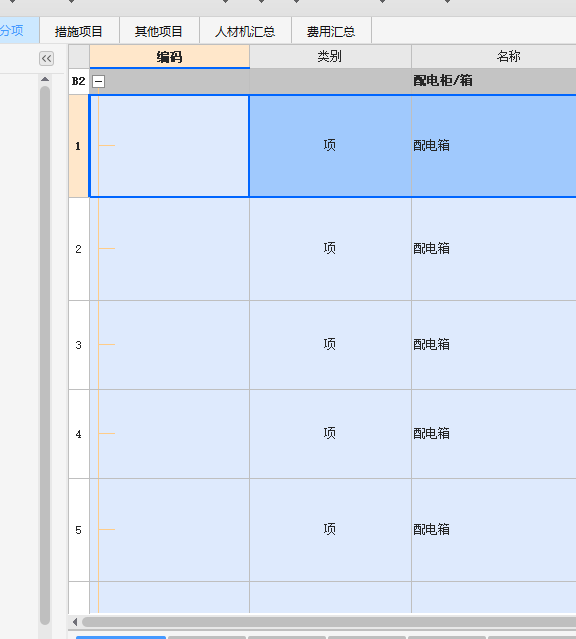The height and width of the screenshot is (639, 576).
Task: Select the 分项 tab
Action: coord(19,30)
